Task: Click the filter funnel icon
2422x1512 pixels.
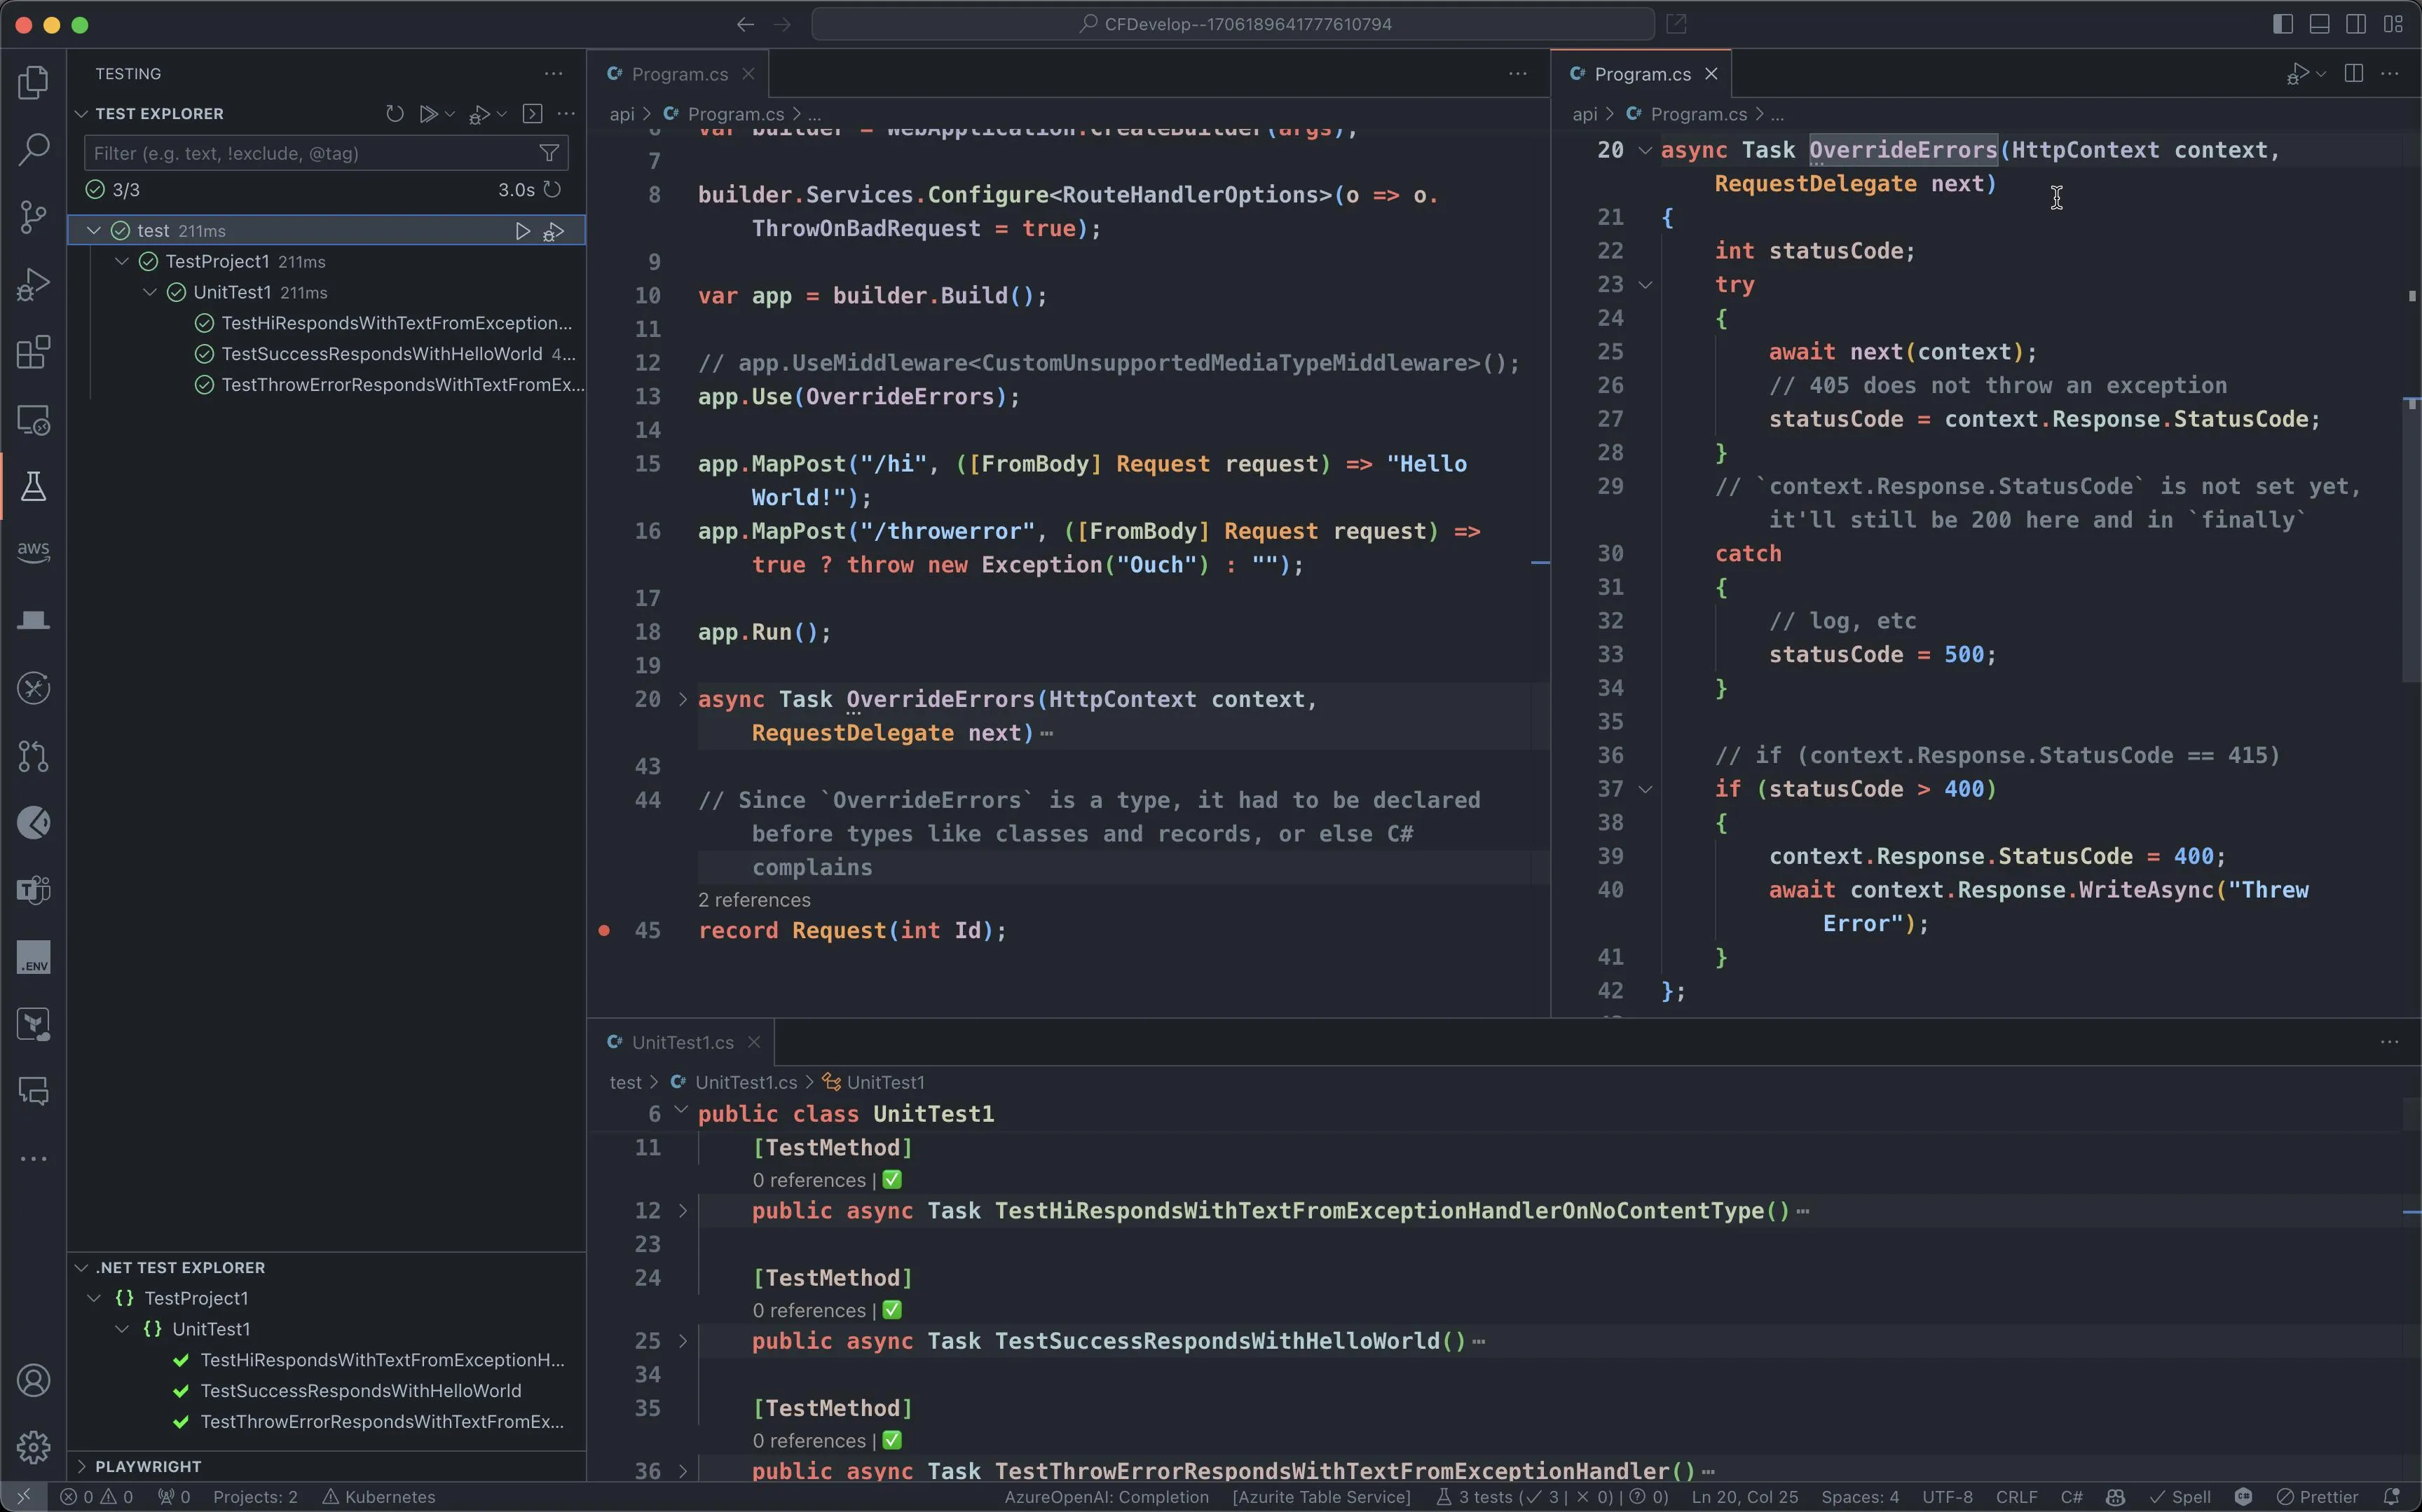Action: point(549,153)
